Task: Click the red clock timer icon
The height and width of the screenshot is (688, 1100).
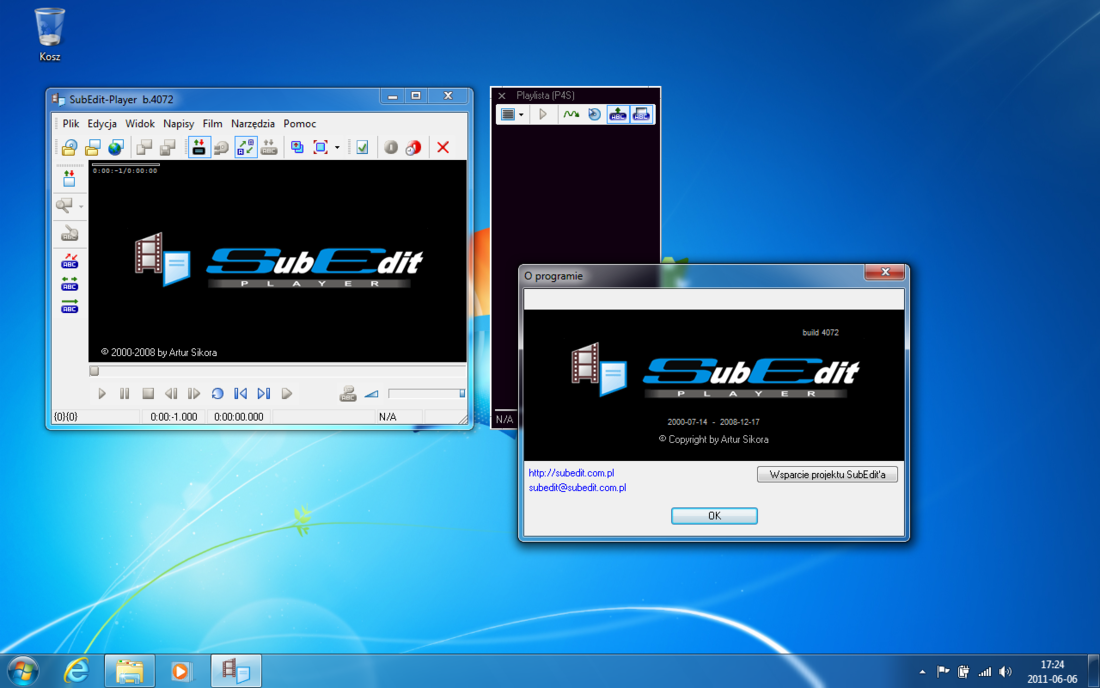Action: (414, 147)
